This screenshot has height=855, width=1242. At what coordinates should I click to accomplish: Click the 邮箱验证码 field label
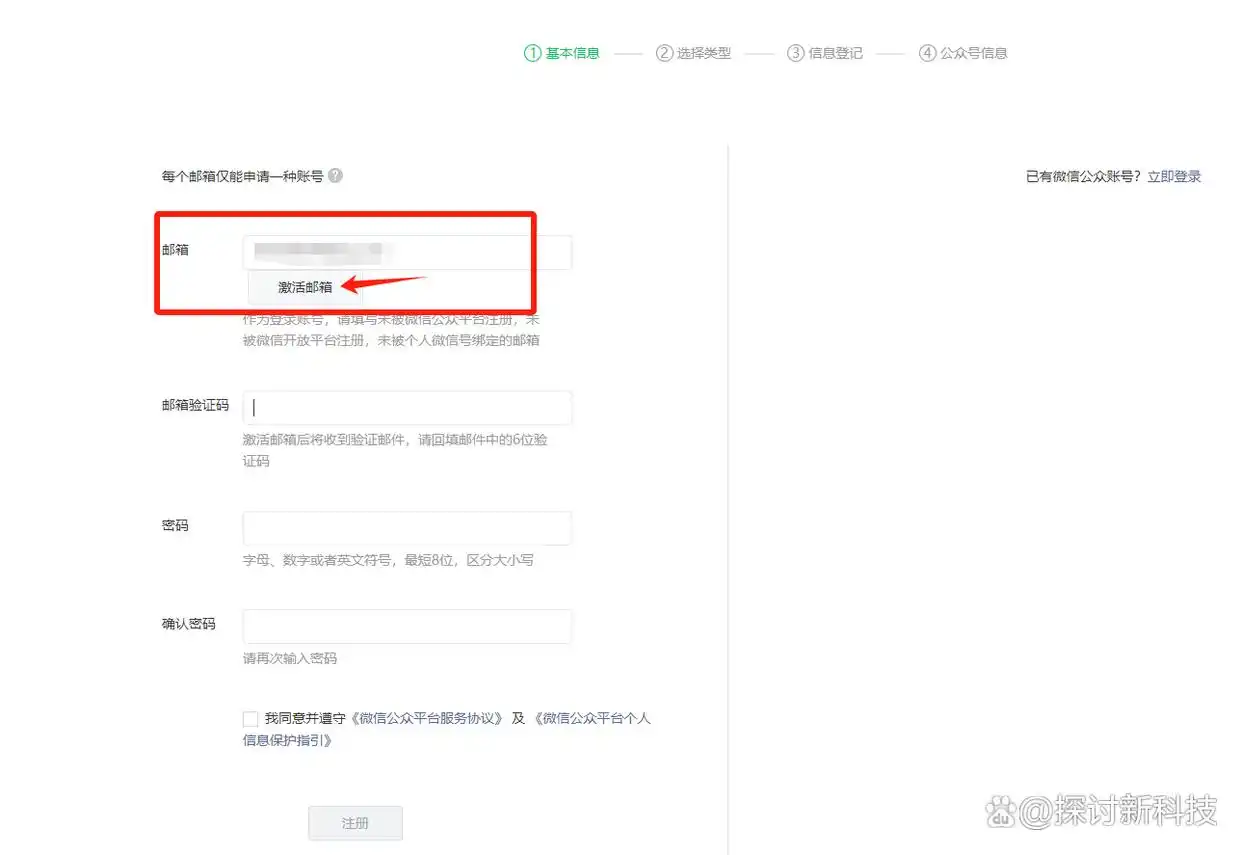point(195,406)
